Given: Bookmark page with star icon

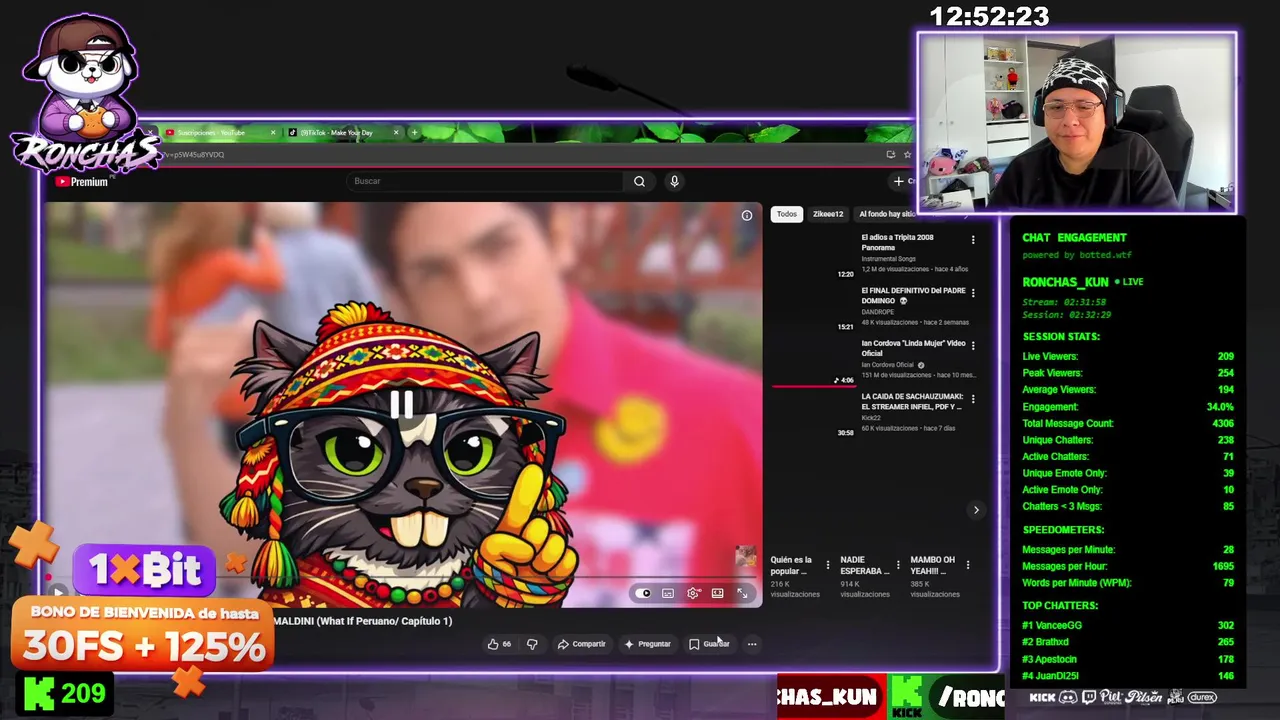Looking at the screenshot, I should (907, 154).
